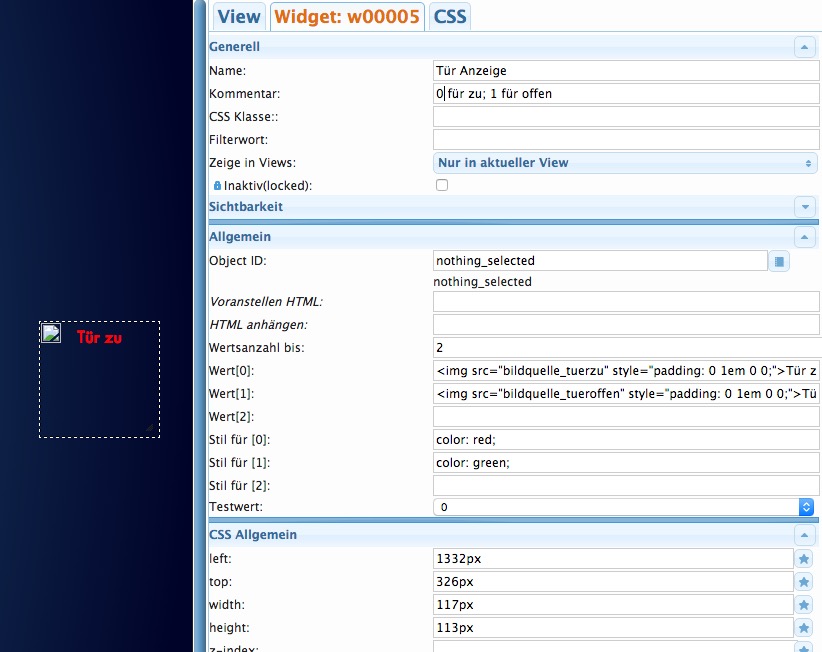822x652 pixels.
Task: Click the Wert[1] input field
Action: coord(626,394)
